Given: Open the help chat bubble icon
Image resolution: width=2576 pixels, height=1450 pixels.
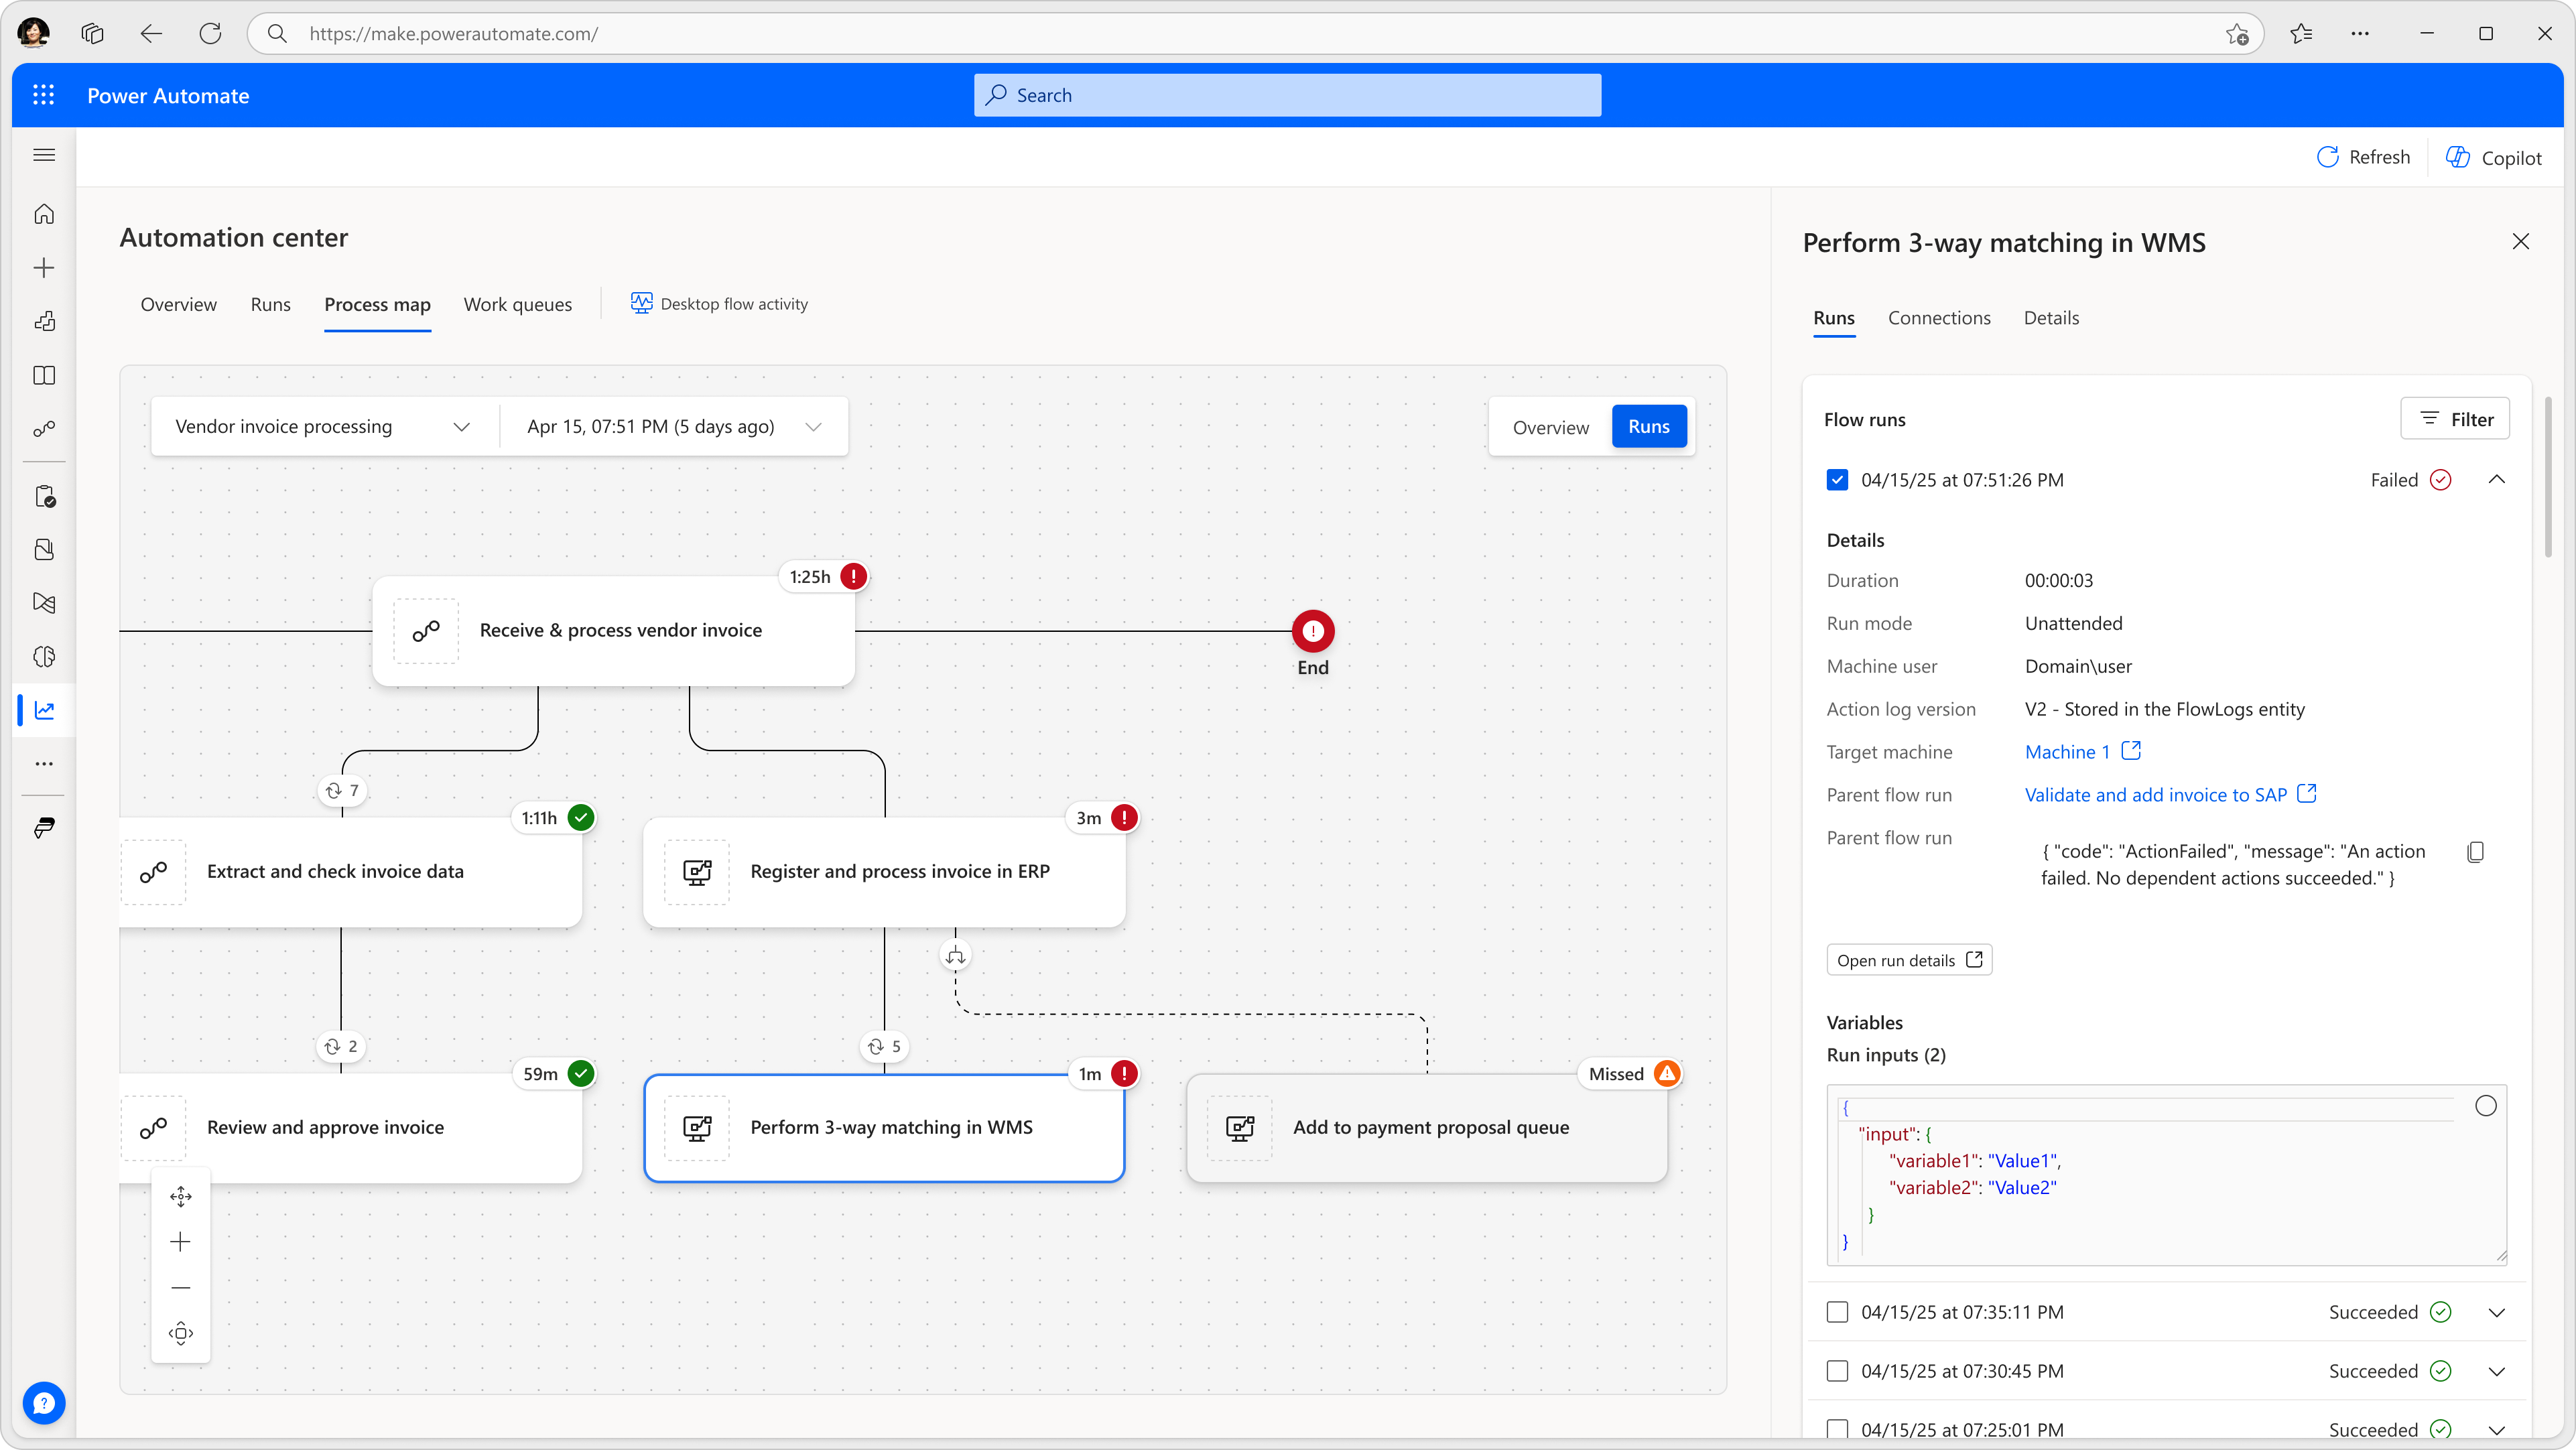Looking at the screenshot, I should pyautogui.click(x=44, y=1403).
